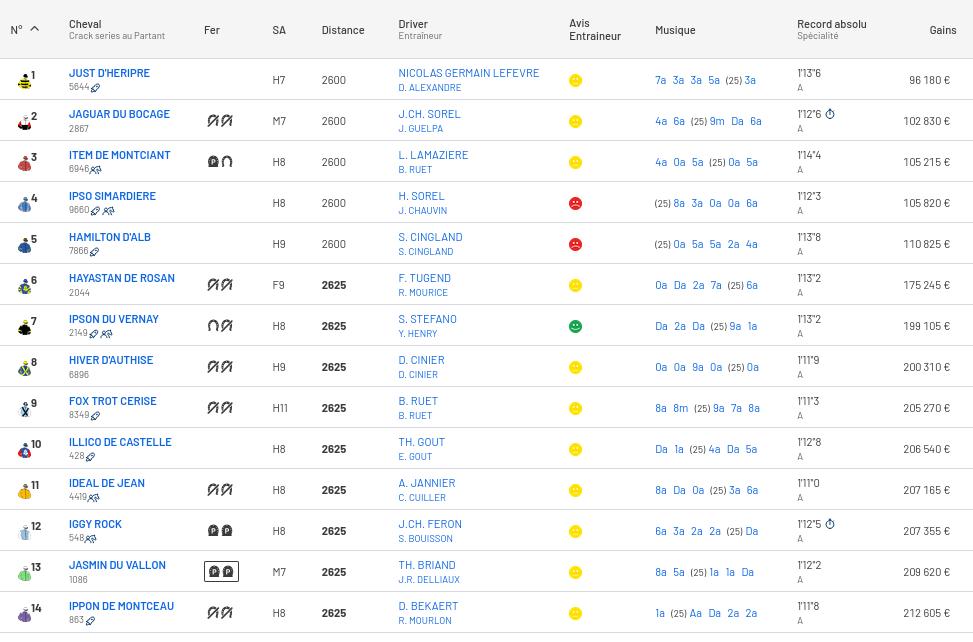The height and width of the screenshot is (642, 973).
Task: Toggle the sort arrow next to N°
Action: (34, 29)
